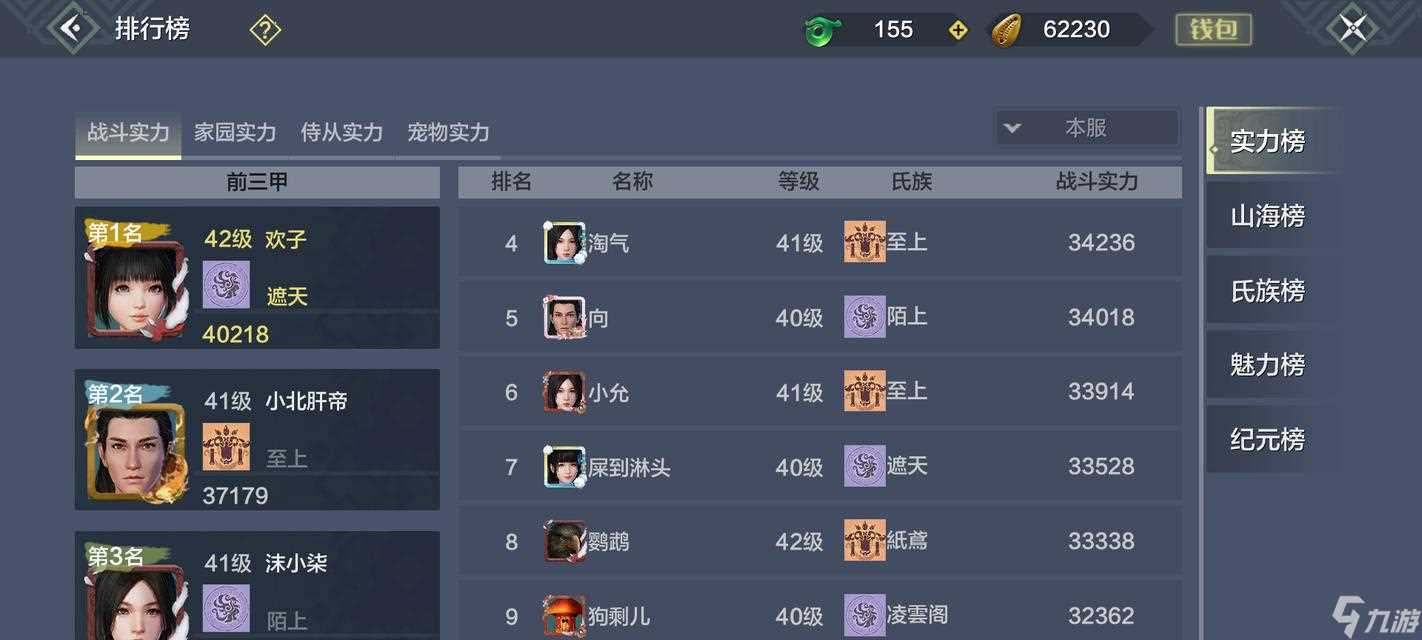
Task: Select the rank 7 屎到淋头 avatar
Action: 564,467
